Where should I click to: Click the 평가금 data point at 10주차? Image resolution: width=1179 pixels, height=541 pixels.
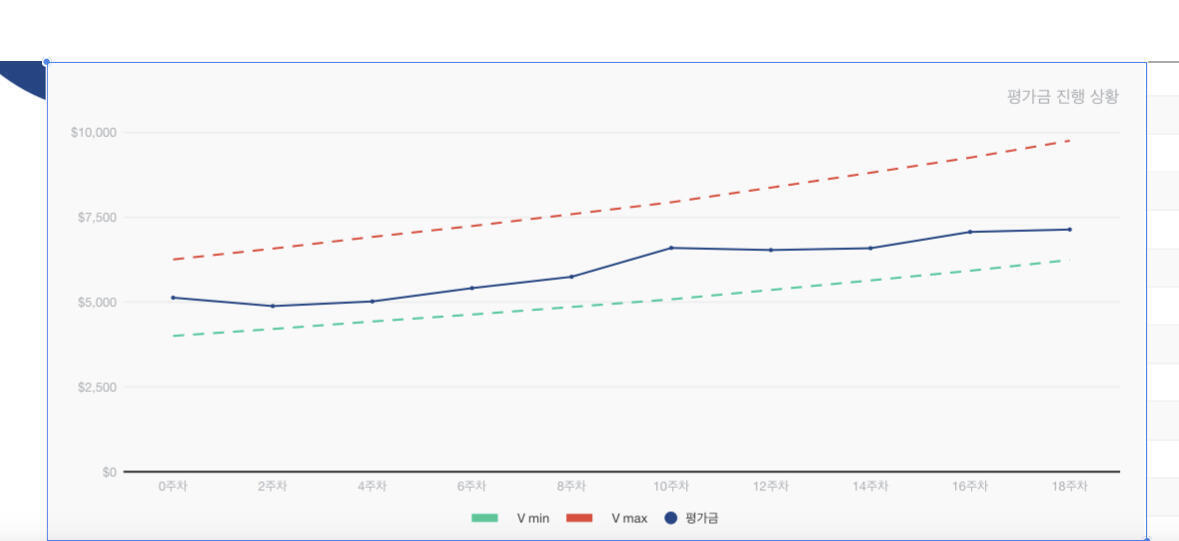[671, 247]
